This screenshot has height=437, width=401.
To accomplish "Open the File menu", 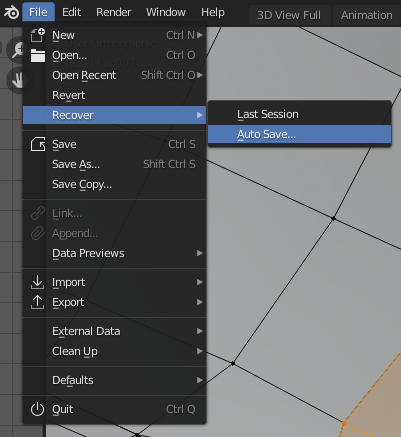I will 38,12.
